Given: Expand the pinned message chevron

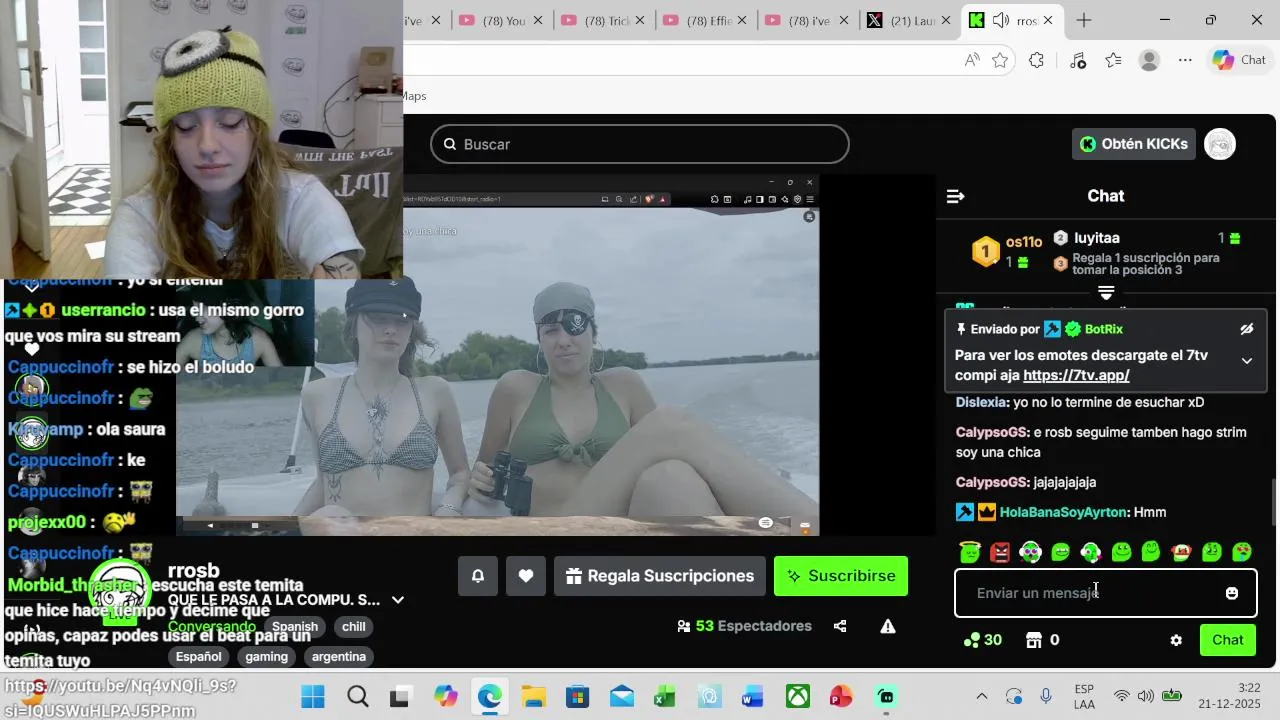Looking at the screenshot, I should tap(1247, 360).
